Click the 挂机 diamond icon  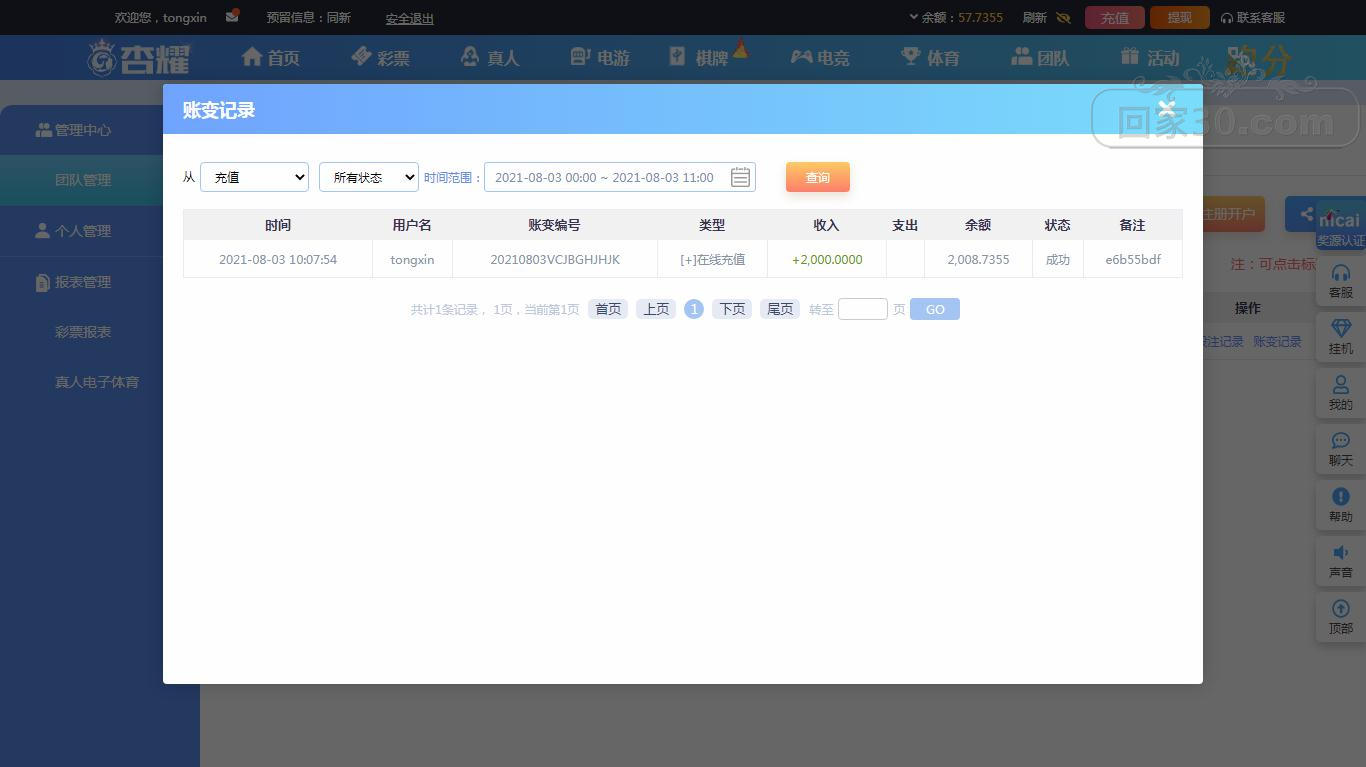1341,329
